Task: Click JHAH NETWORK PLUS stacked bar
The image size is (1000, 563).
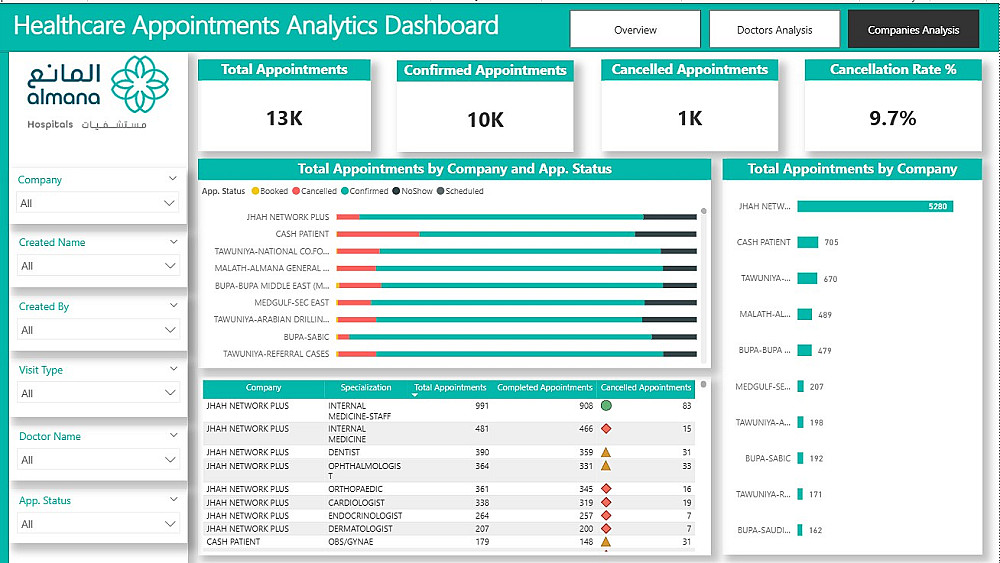Action: pos(517,217)
